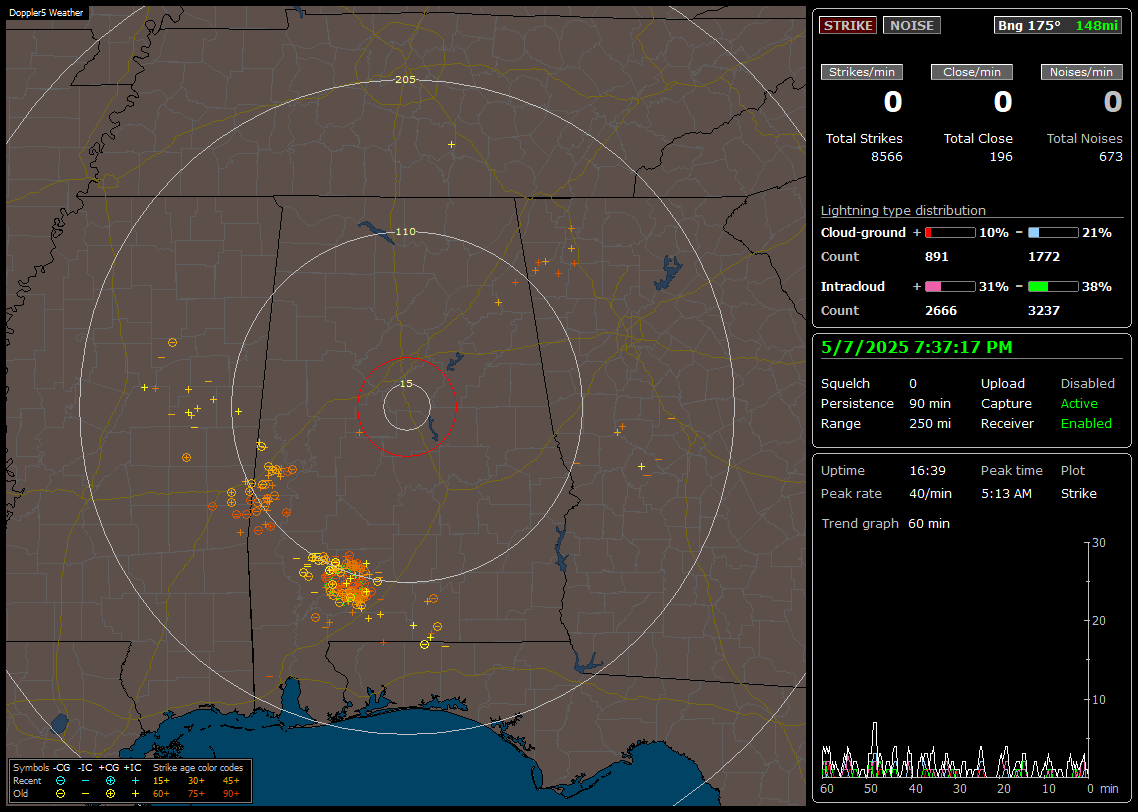Click the Old +IC yellow plus legend symbol
1138x812 pixels.
[135, 794]
